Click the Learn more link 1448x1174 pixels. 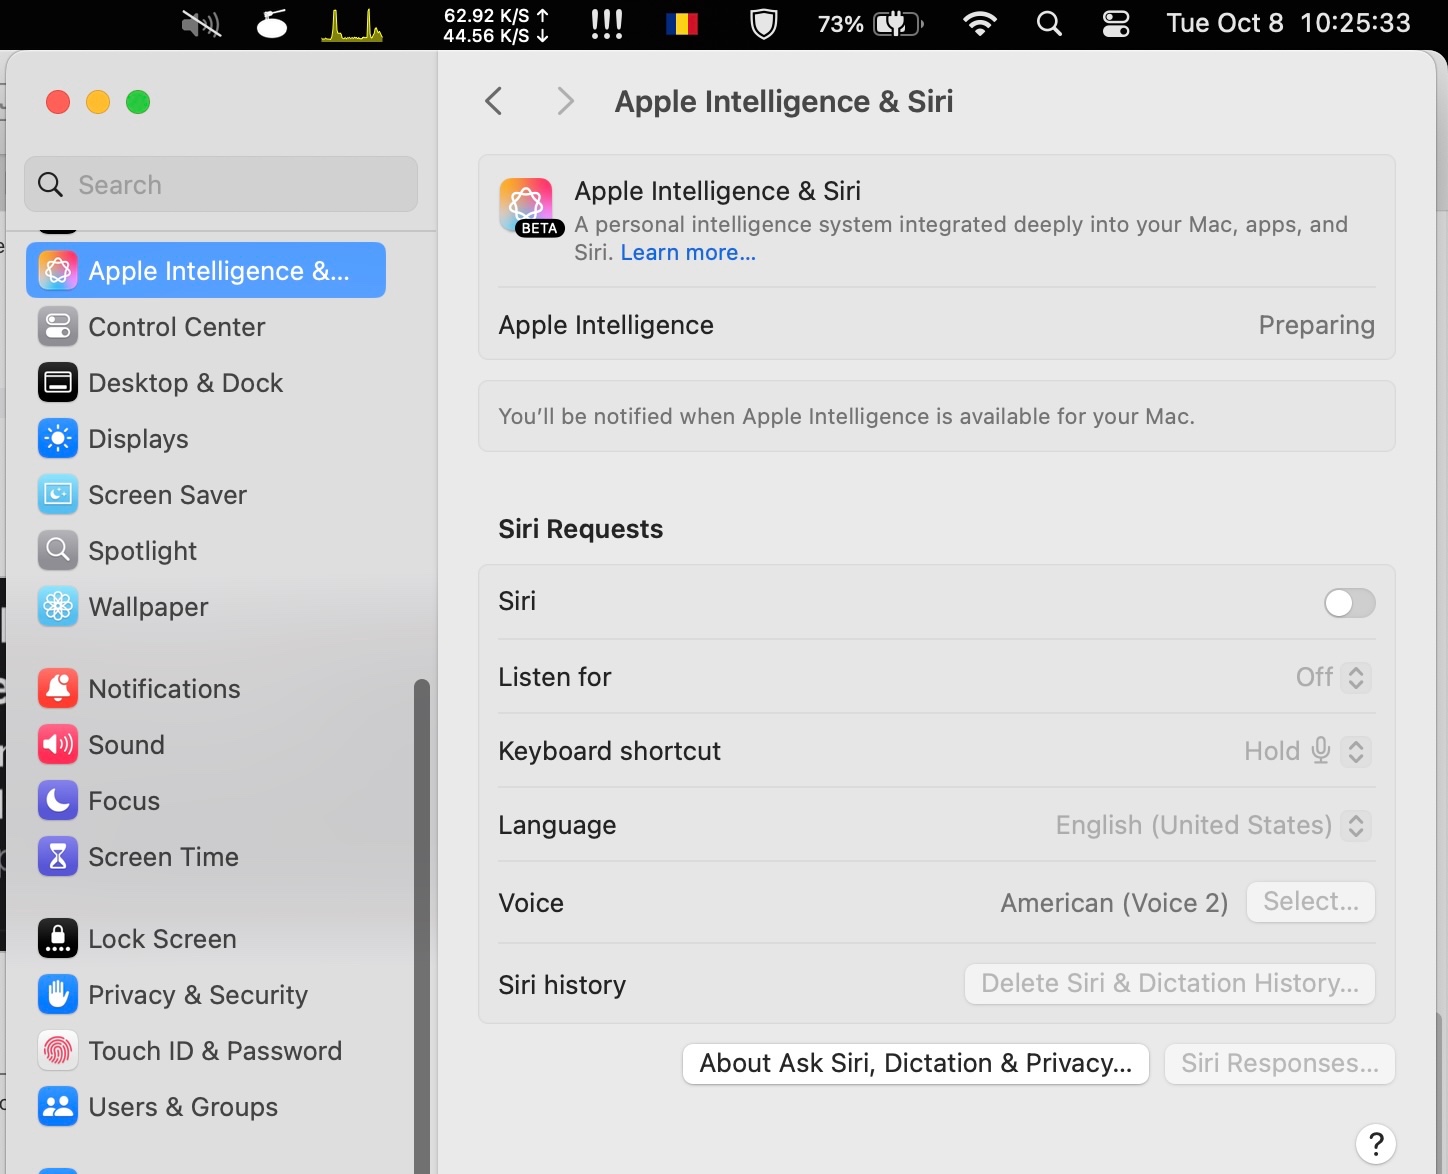[688, 253]
